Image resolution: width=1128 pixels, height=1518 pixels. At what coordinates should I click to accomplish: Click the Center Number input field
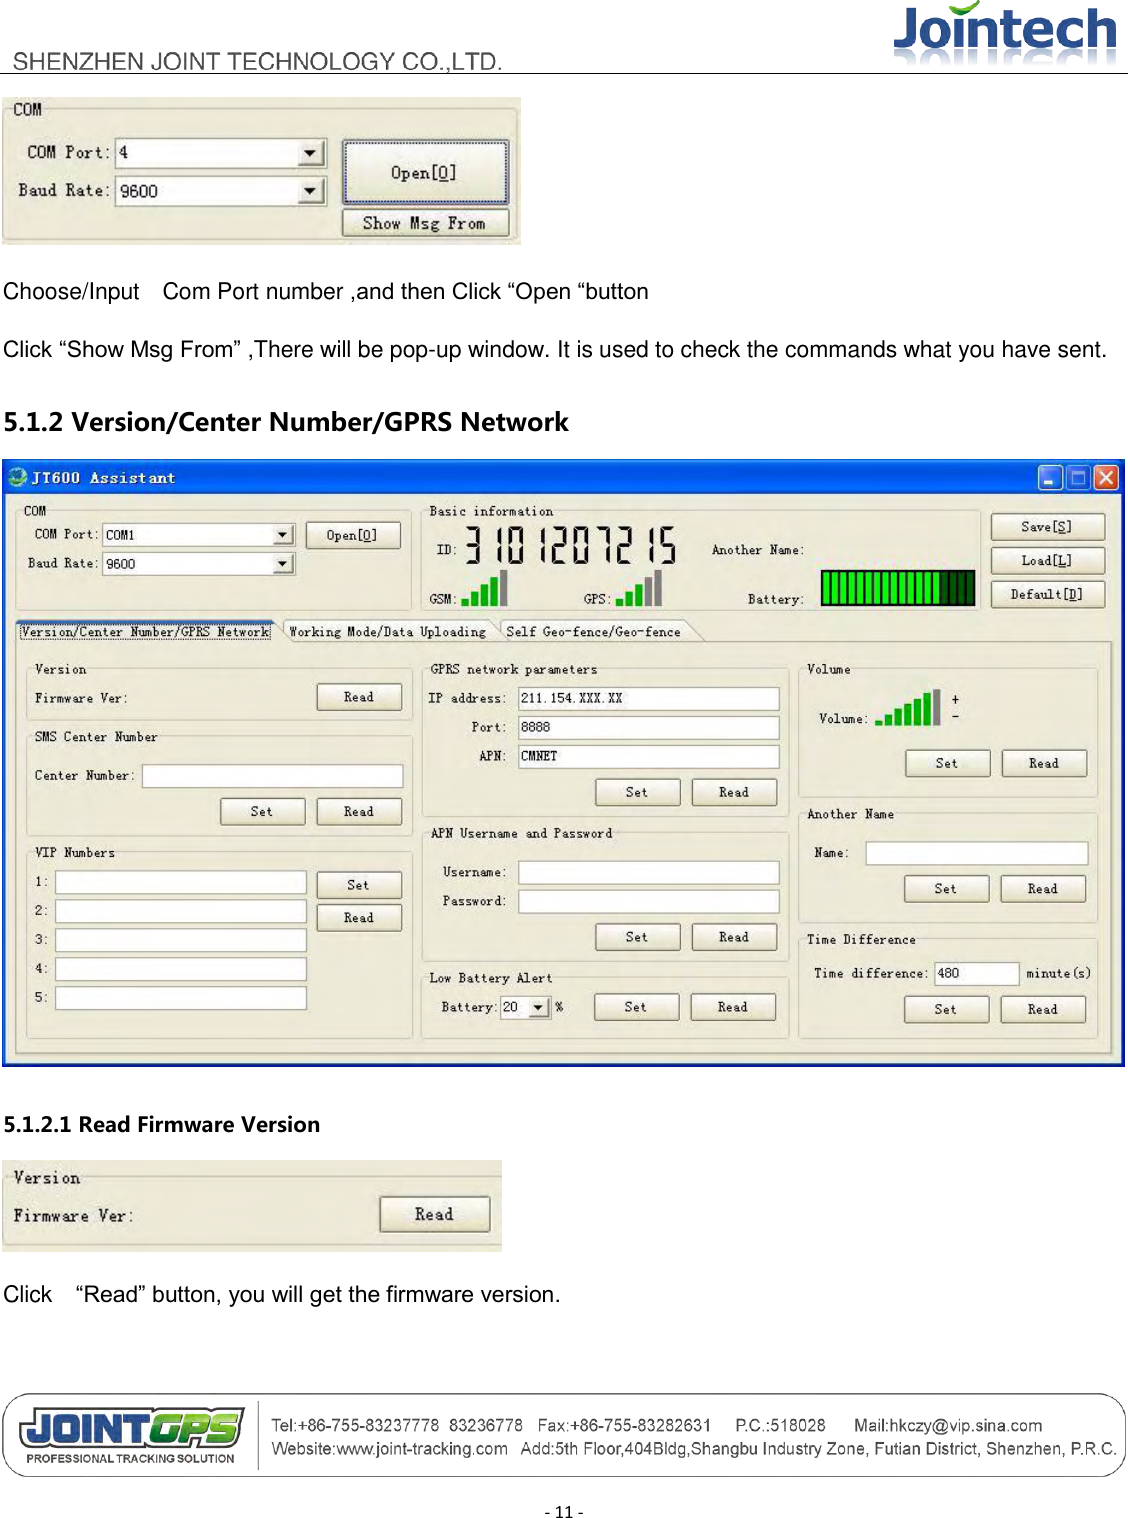pos(270,775)
